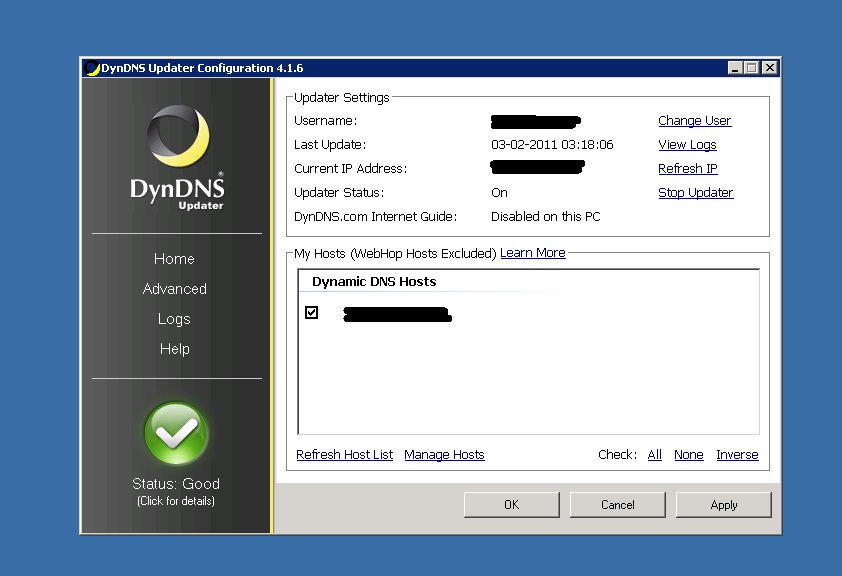Click the Refresh IP link
842x576 pixels.
(x=687, y=169)
